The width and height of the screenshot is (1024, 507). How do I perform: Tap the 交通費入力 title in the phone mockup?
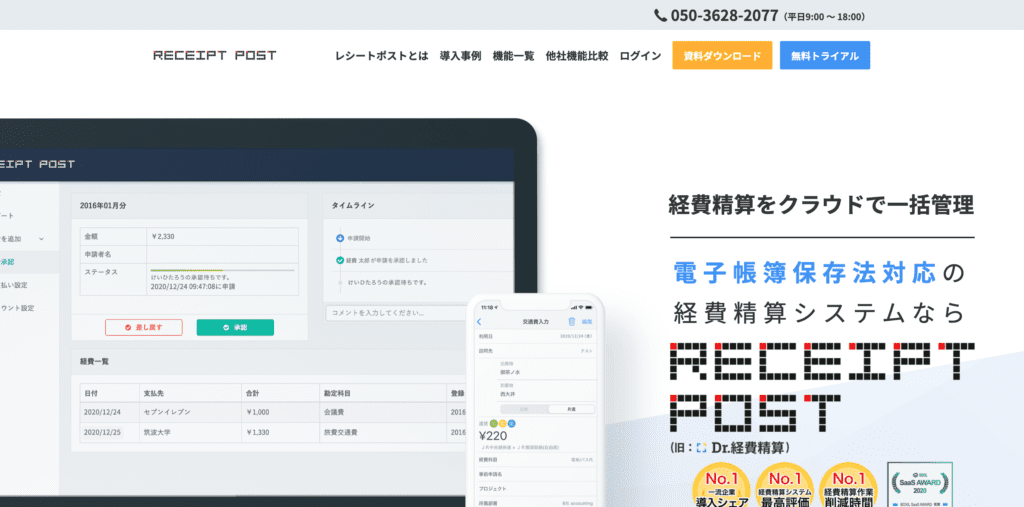pyautogui.click(x=536, y=322)
